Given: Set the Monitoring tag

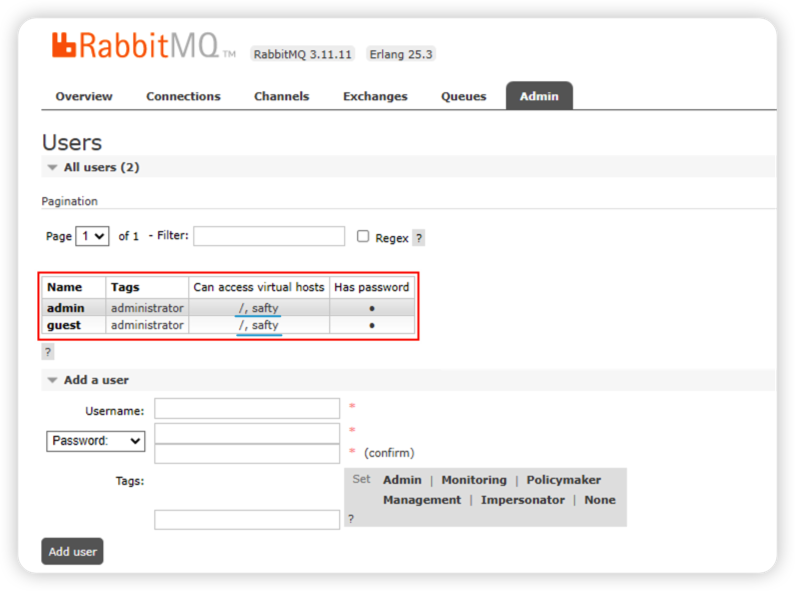Looking at the screenshot, I should click(474, 480).
